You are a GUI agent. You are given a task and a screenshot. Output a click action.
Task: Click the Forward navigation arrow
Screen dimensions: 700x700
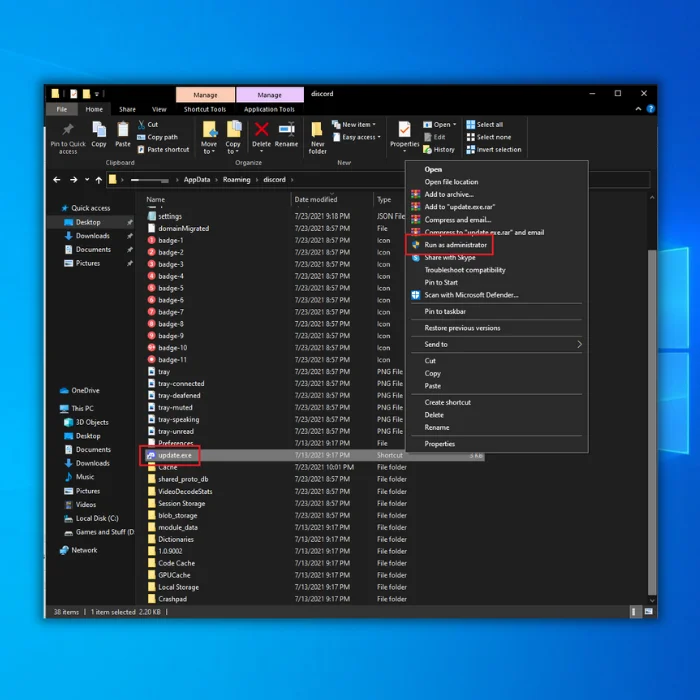tap(73, 179)
